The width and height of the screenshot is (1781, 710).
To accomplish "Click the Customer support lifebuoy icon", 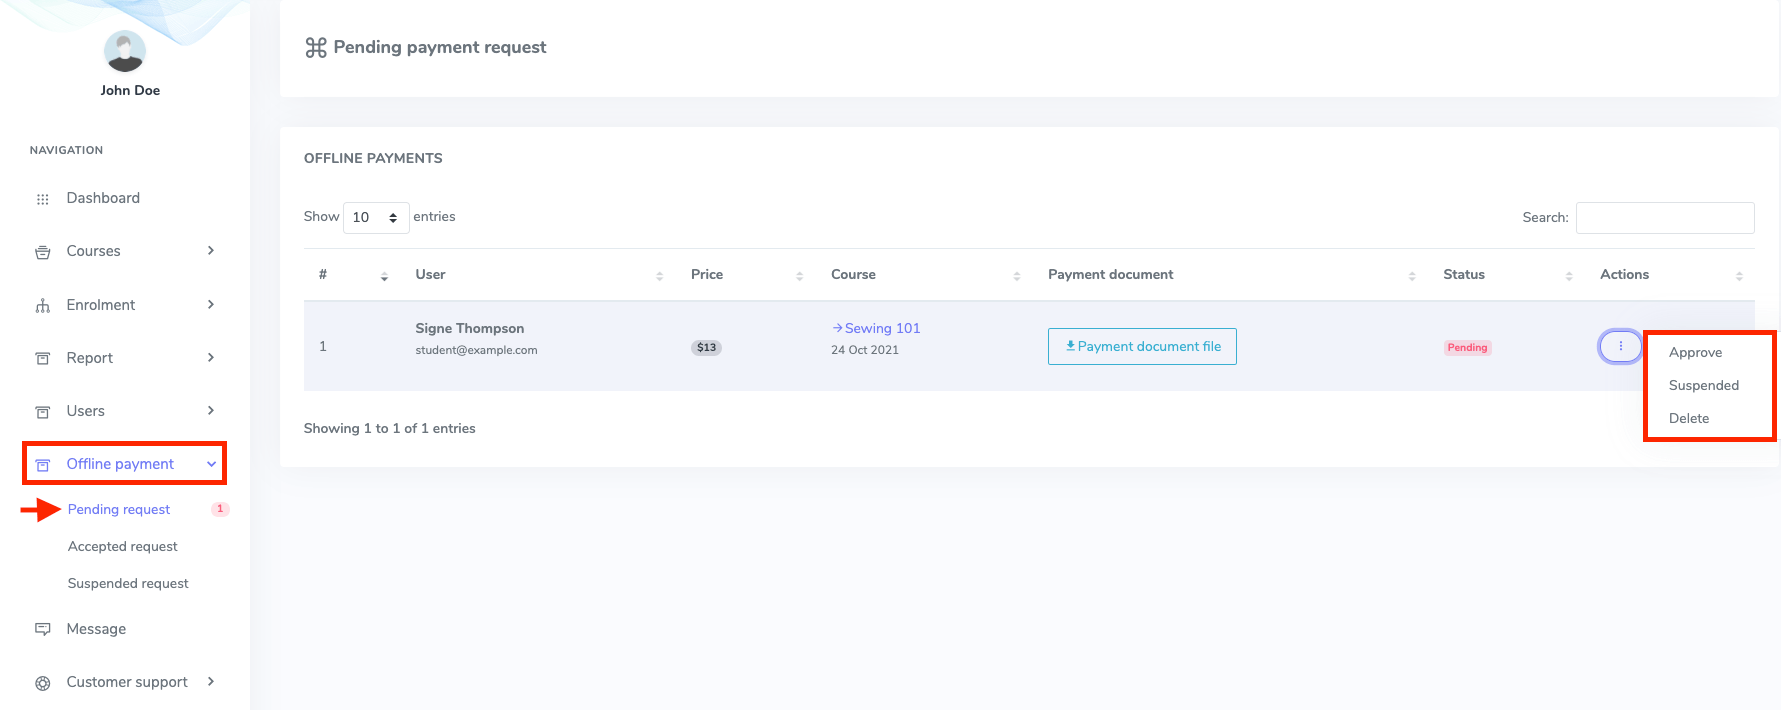I will tap(42, 683).
